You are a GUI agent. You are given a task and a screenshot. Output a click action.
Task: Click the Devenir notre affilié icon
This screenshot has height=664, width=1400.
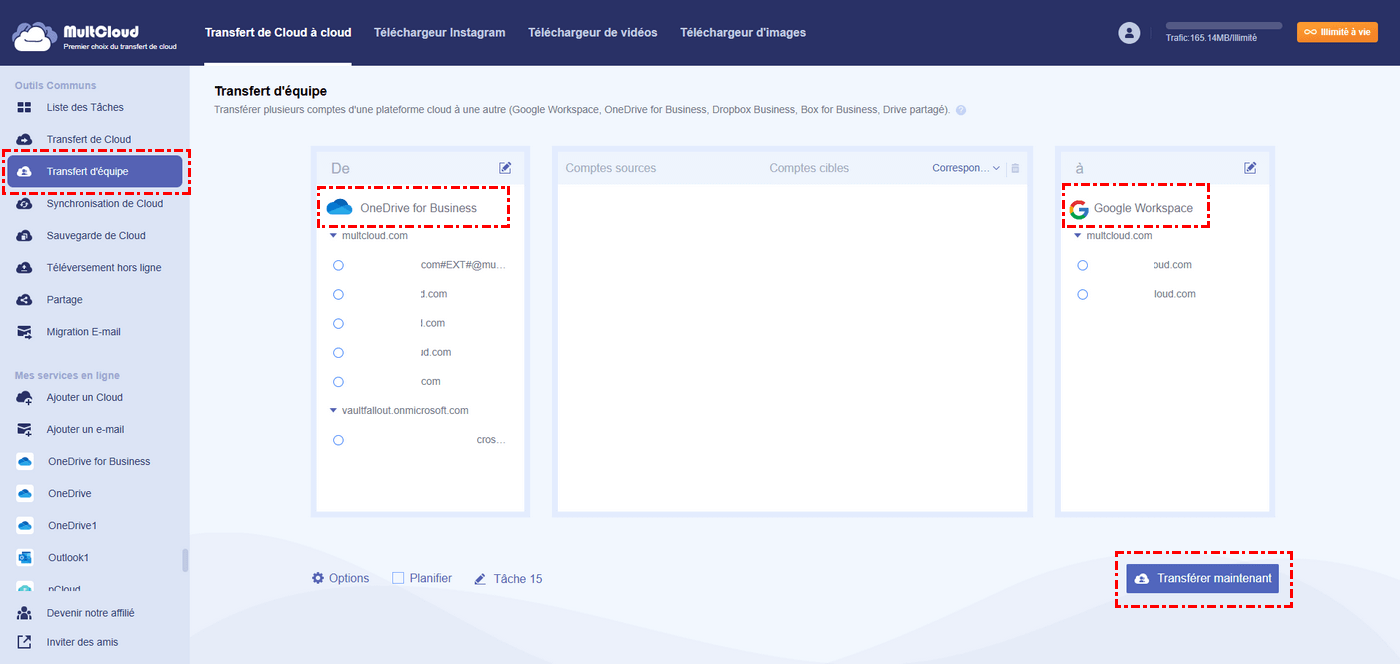[24, 613]
